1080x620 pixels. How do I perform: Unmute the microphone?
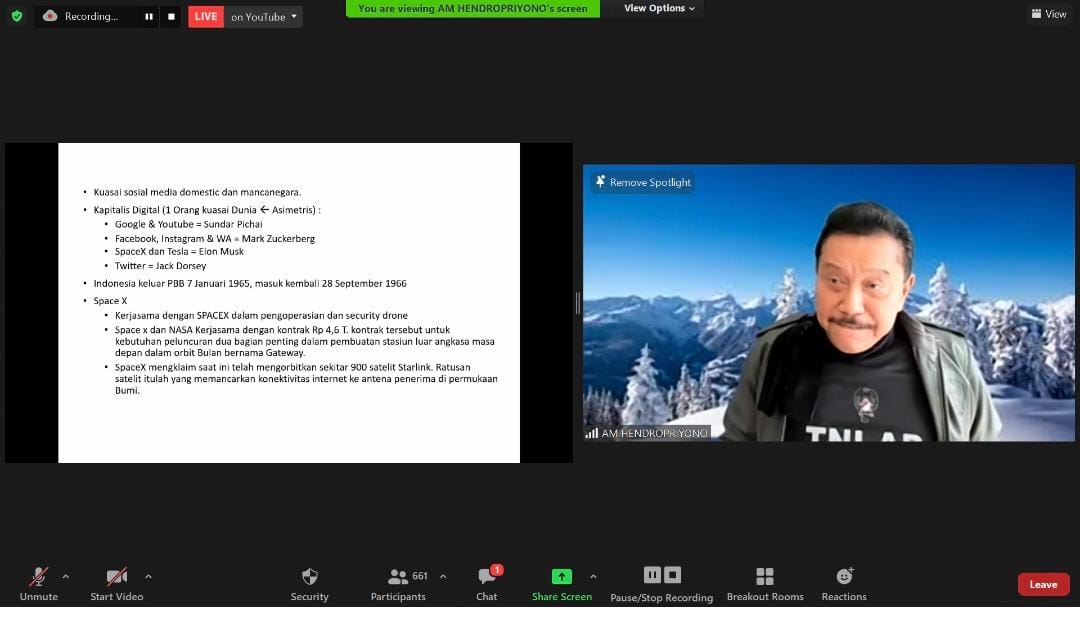tap(38, 583)
